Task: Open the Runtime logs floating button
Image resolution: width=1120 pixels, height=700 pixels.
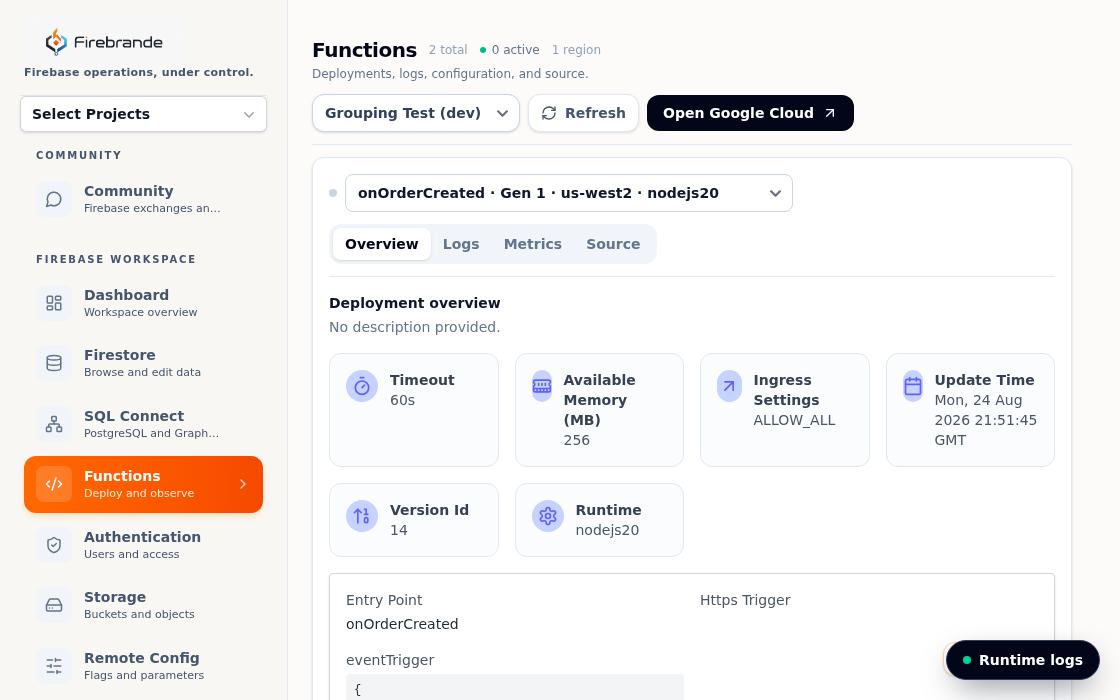Action: tap(1023, 660)
